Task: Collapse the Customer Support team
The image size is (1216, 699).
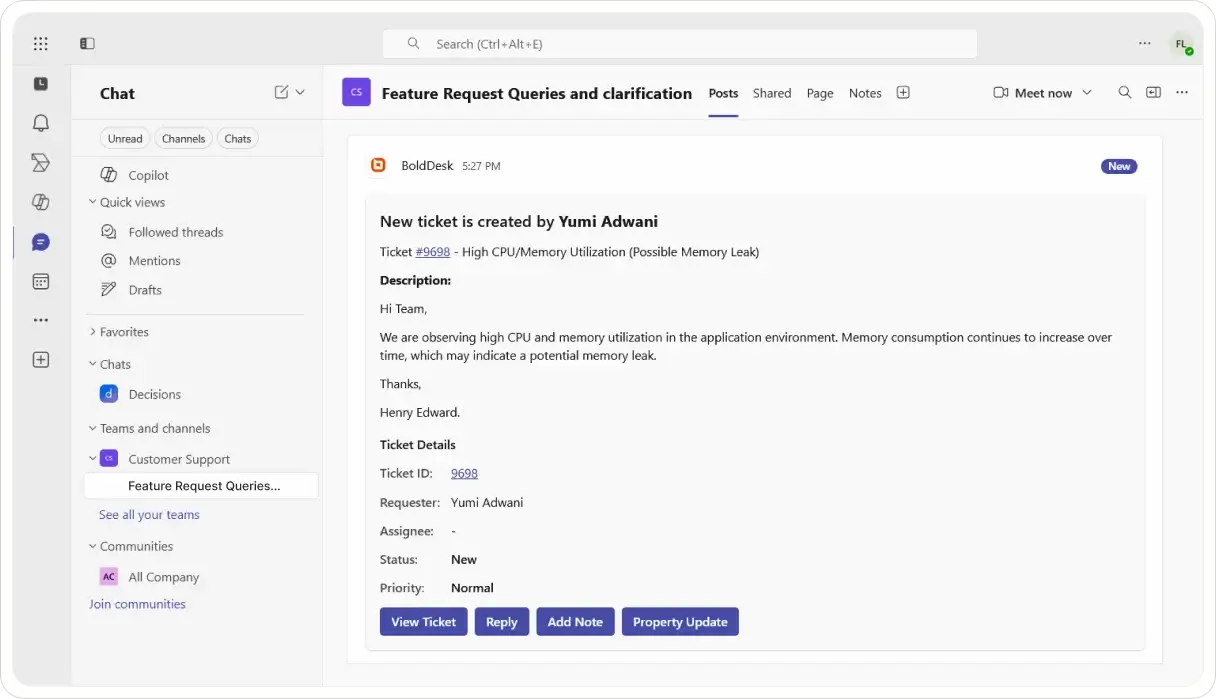Action: point(93,459)
